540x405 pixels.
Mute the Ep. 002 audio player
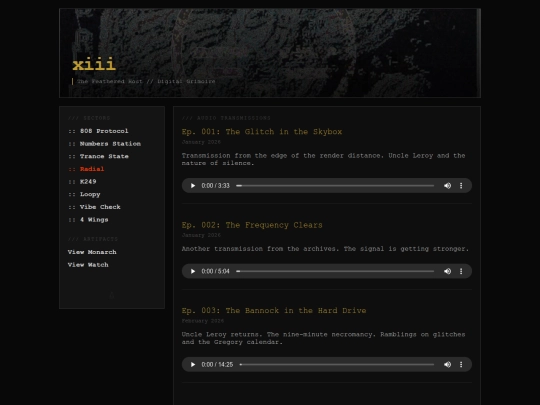pos(447,271)
